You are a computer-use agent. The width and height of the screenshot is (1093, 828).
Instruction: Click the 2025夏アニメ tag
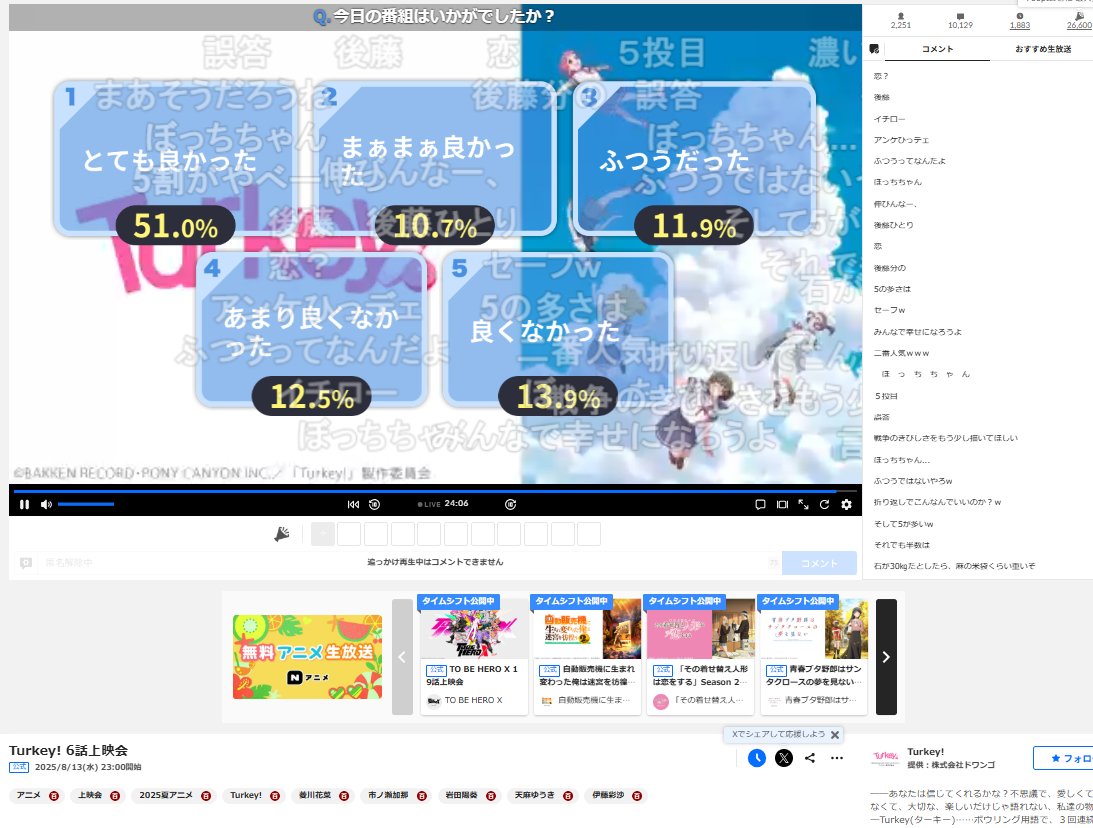(x=166, y=795)
